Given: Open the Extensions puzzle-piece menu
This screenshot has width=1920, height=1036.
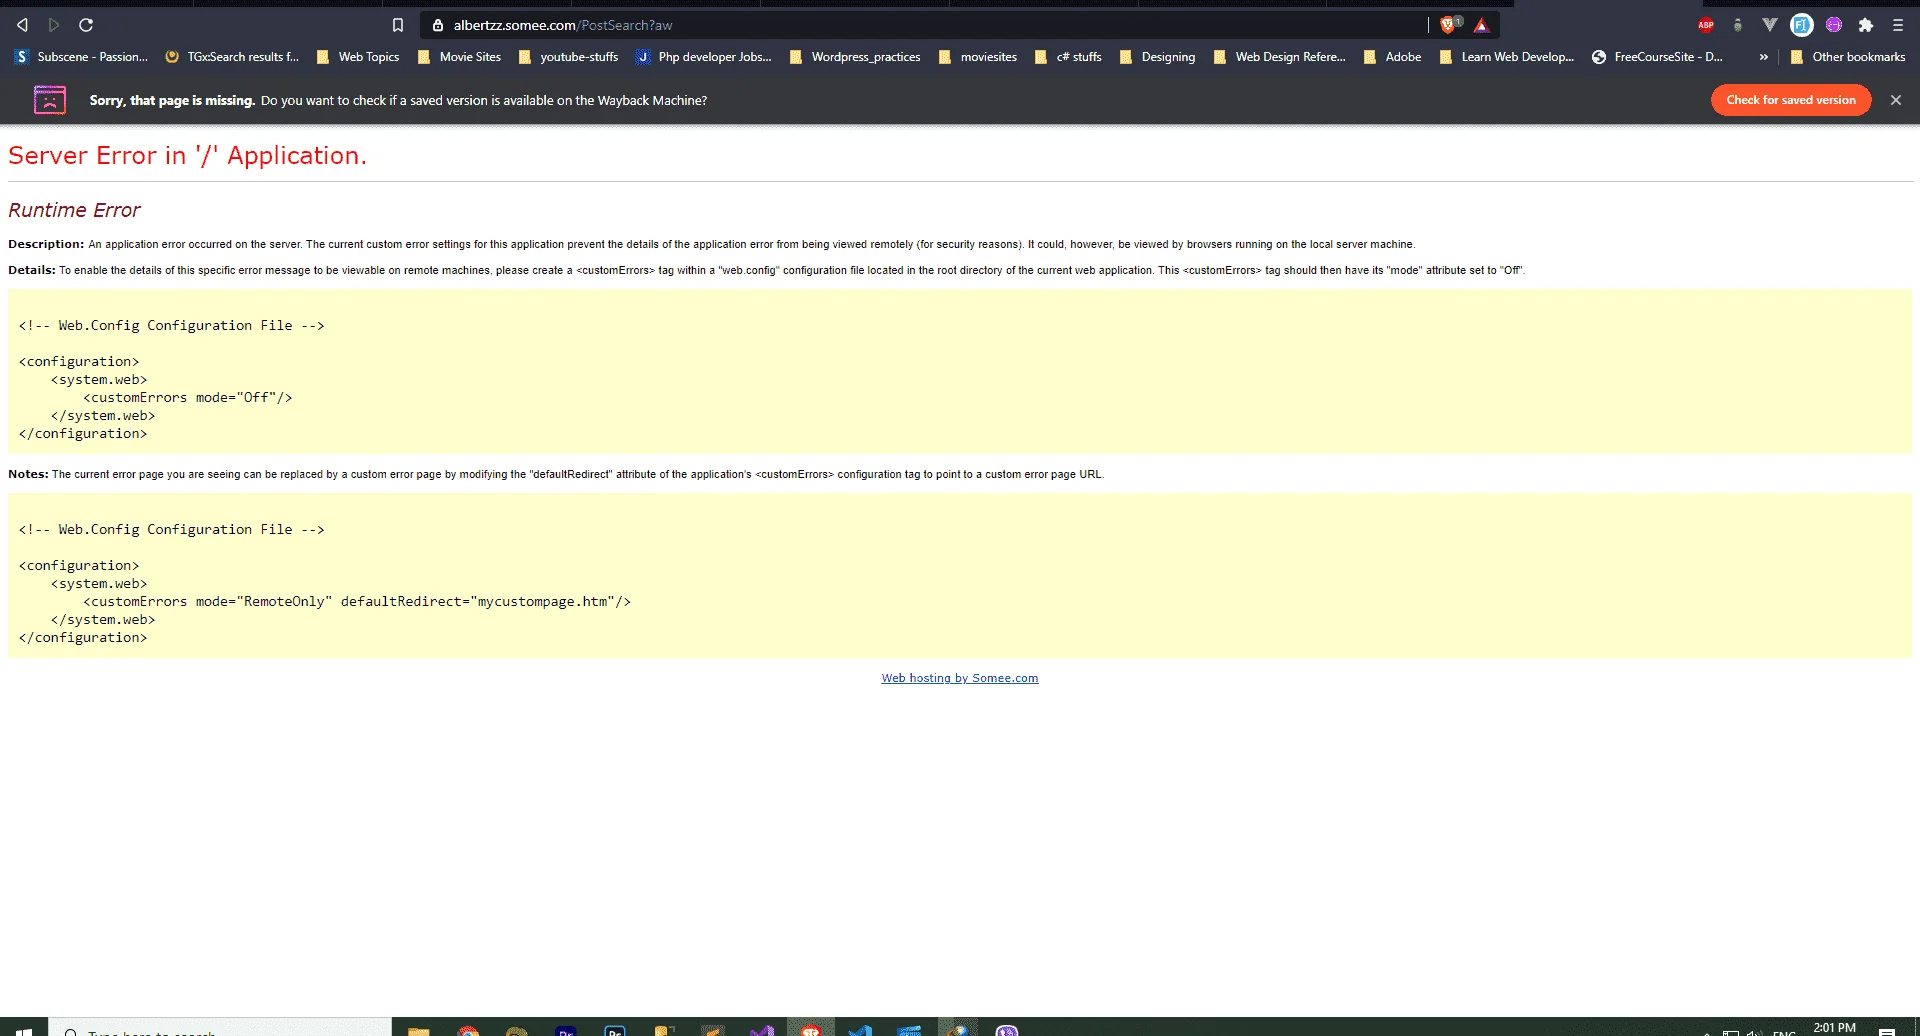Looking at the screenshot, I should click(x=1866, y=25).
